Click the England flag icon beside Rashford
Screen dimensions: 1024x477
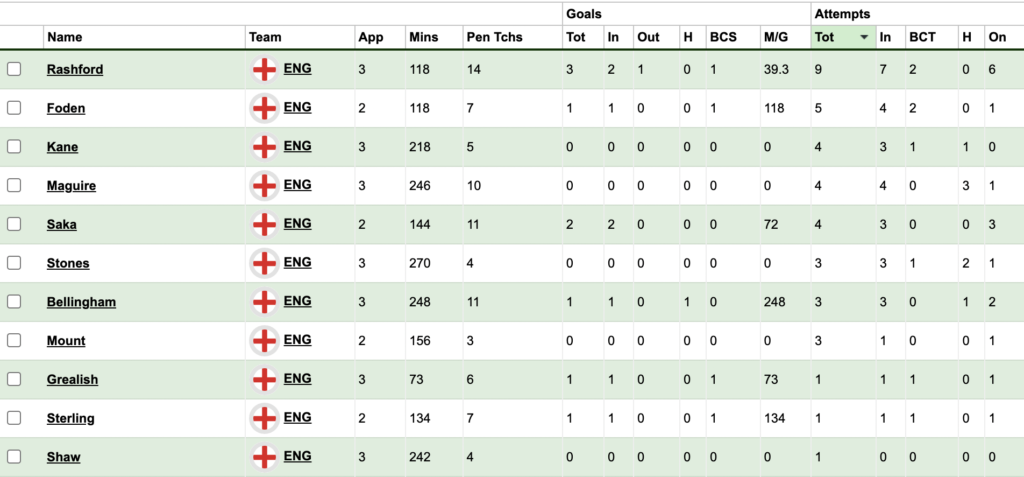coord(264,70)
